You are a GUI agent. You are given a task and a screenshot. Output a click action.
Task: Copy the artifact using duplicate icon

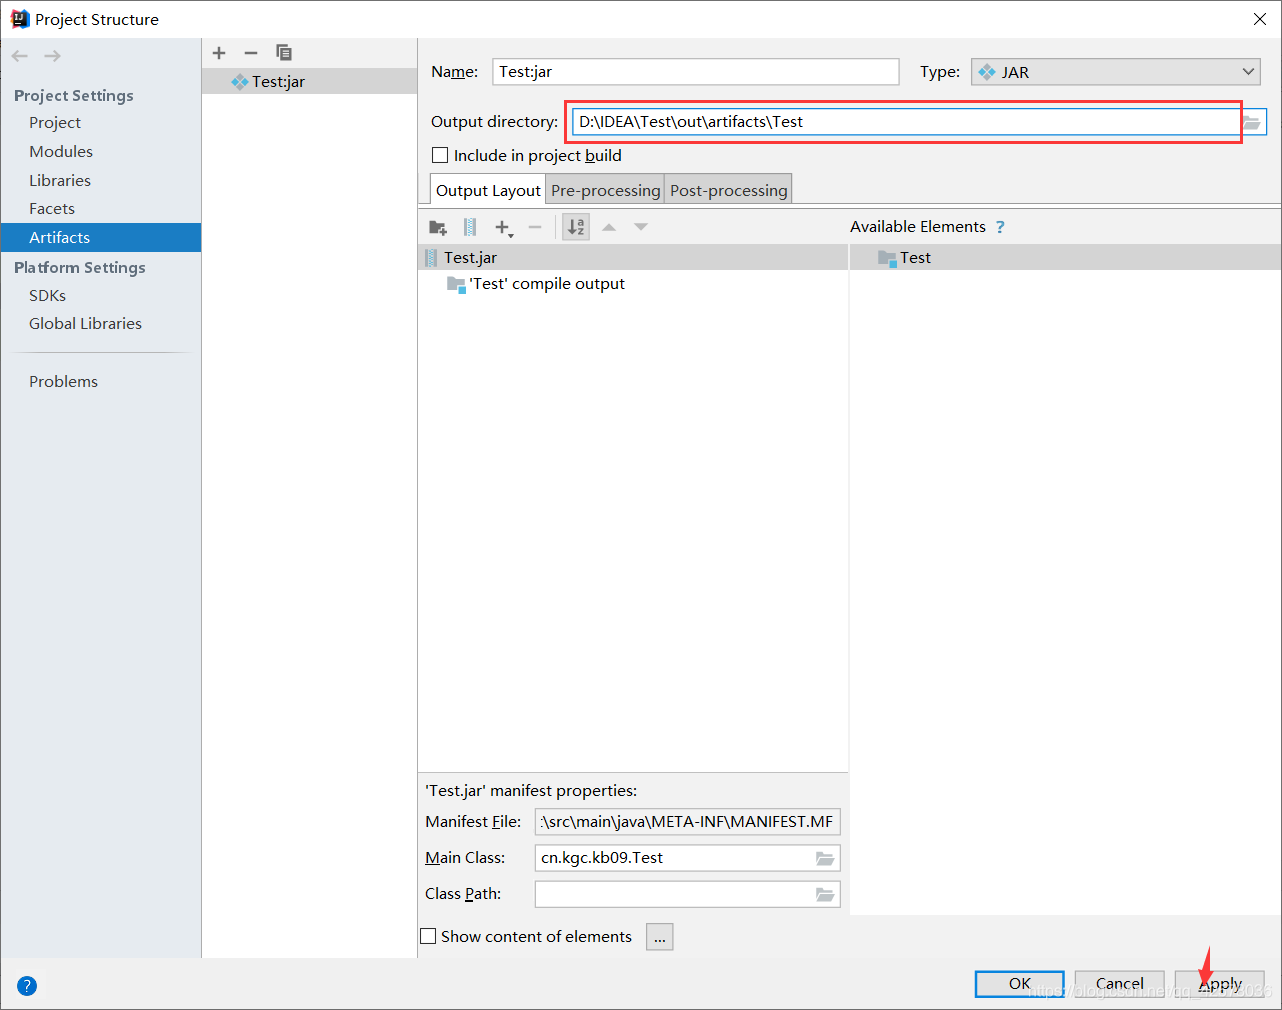tap(284, 53)
